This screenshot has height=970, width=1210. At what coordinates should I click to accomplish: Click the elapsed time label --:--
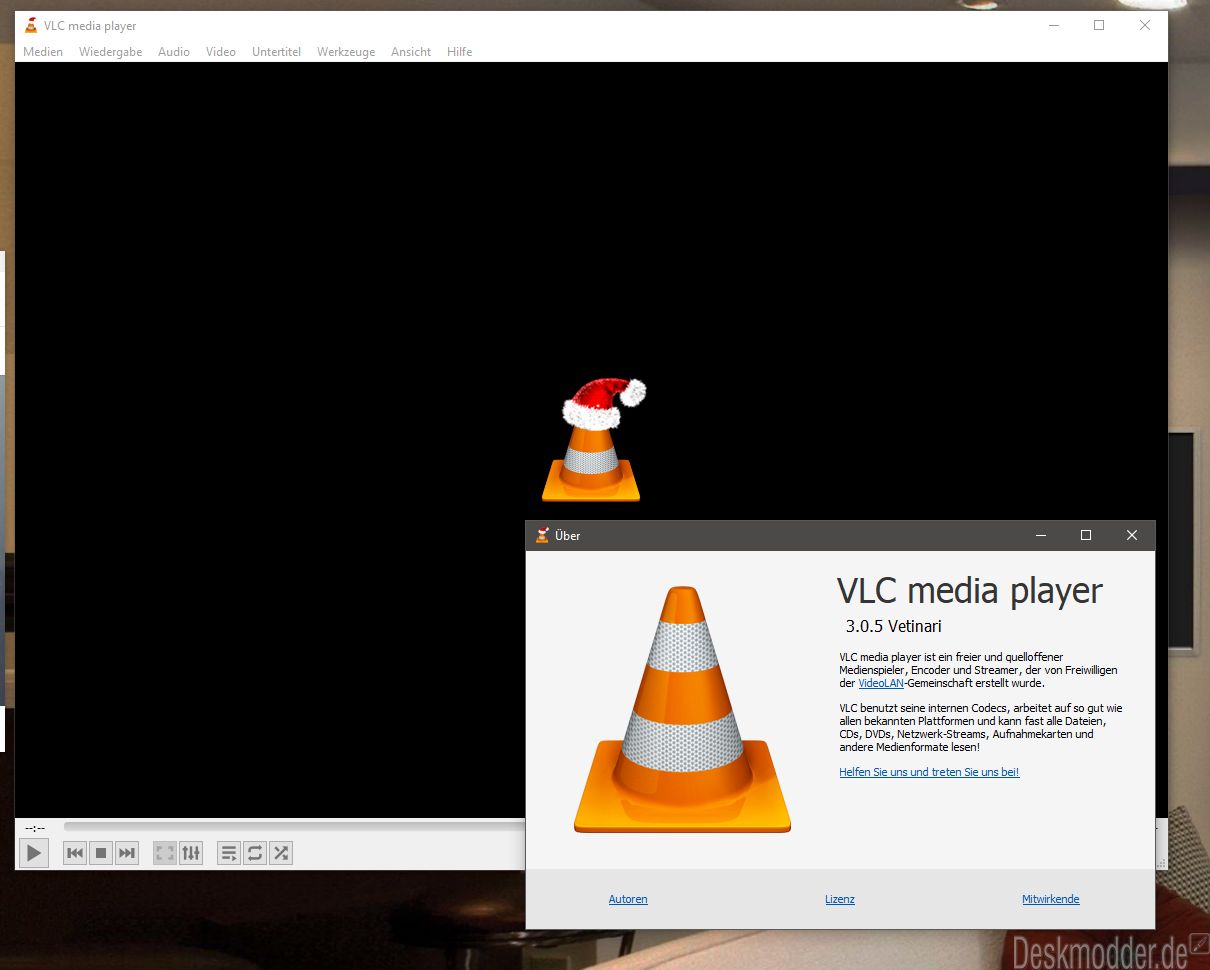point(35,828)
